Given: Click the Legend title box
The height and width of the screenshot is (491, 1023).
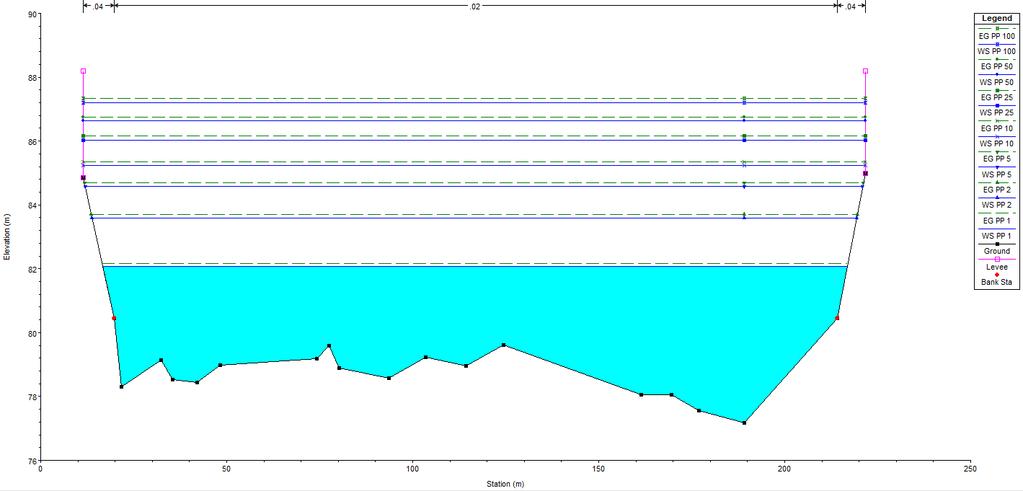Looking at the screenshot, I should tap(997, 19).
